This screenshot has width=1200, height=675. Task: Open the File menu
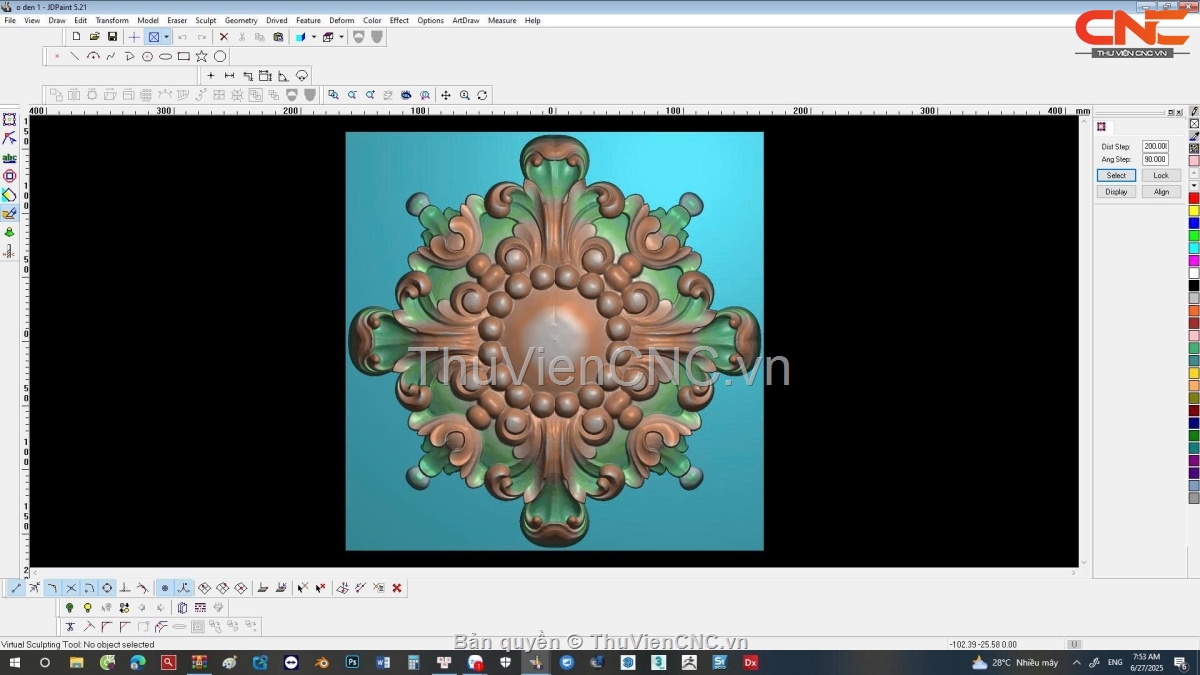10,20
